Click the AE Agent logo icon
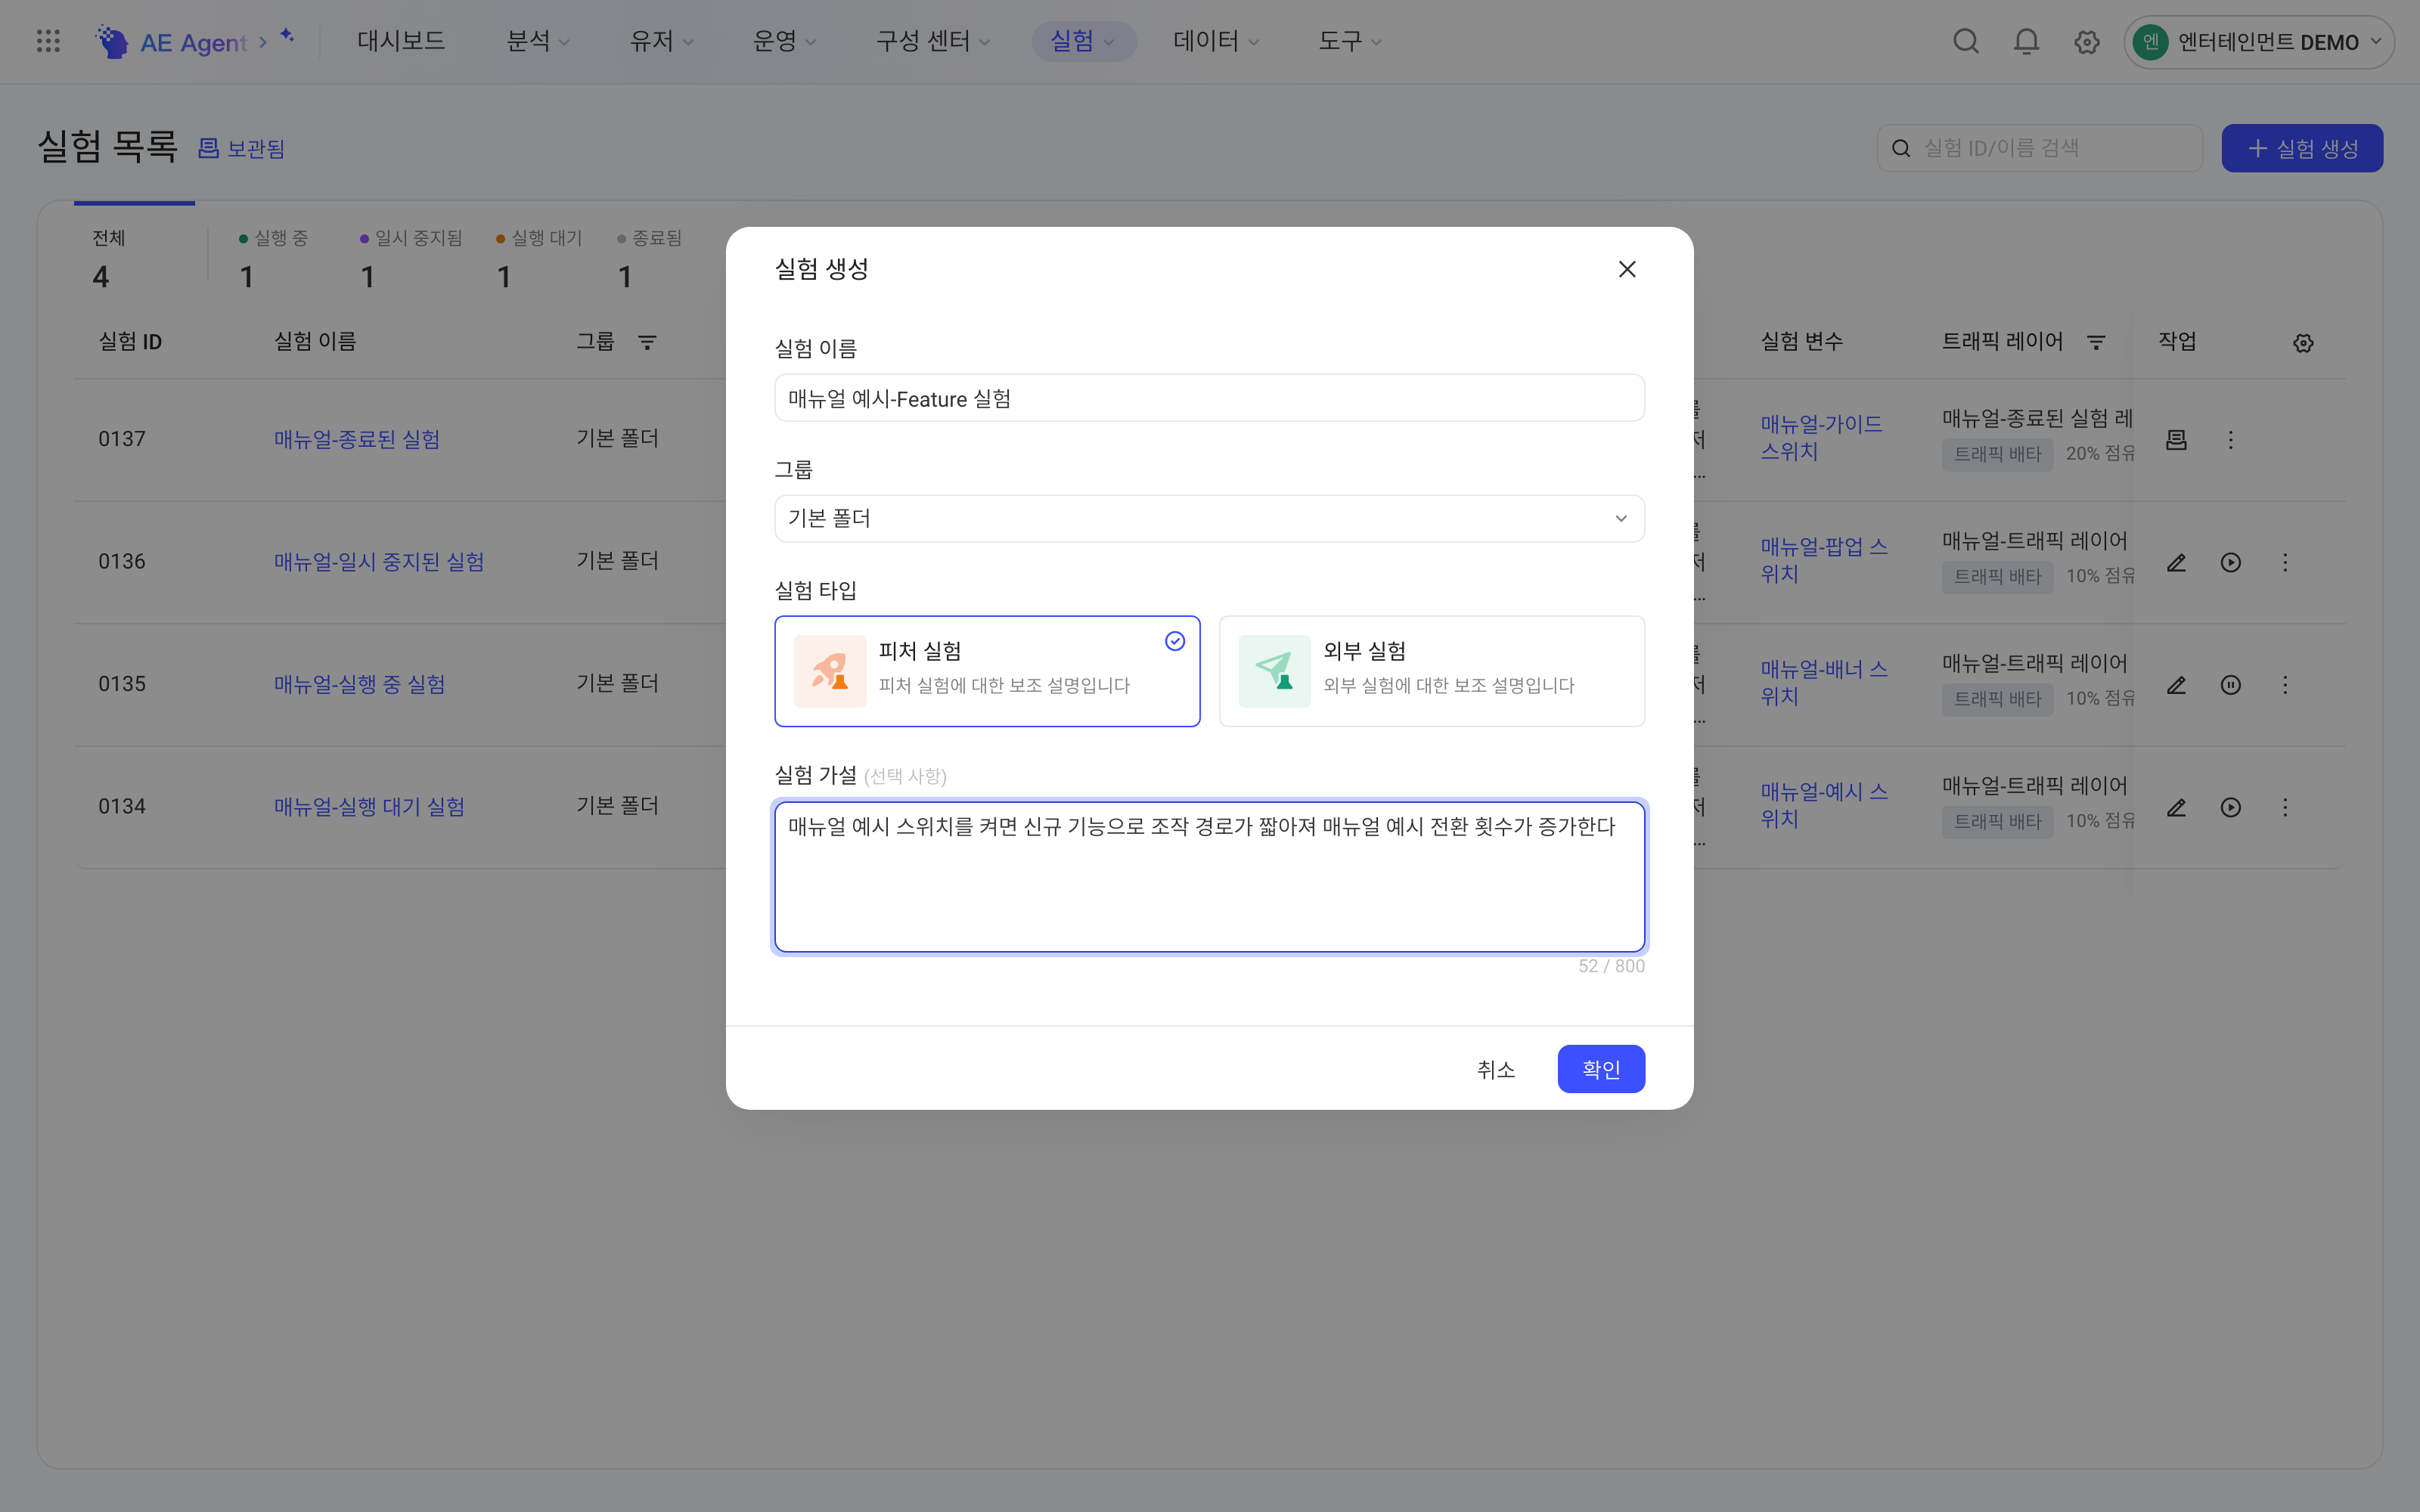Viewport: 2420px width, 1512px height. click(112, 41)
